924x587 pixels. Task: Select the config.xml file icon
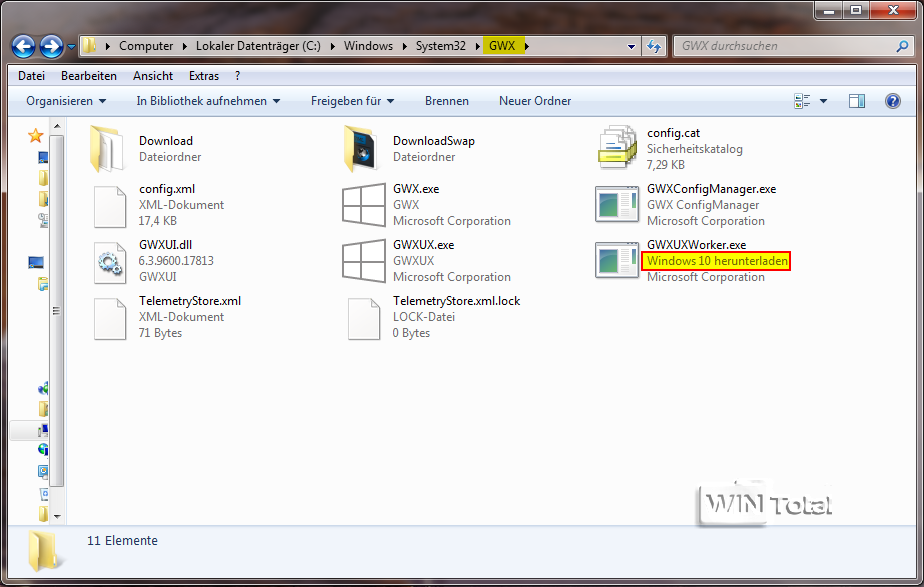pos(110,206)
